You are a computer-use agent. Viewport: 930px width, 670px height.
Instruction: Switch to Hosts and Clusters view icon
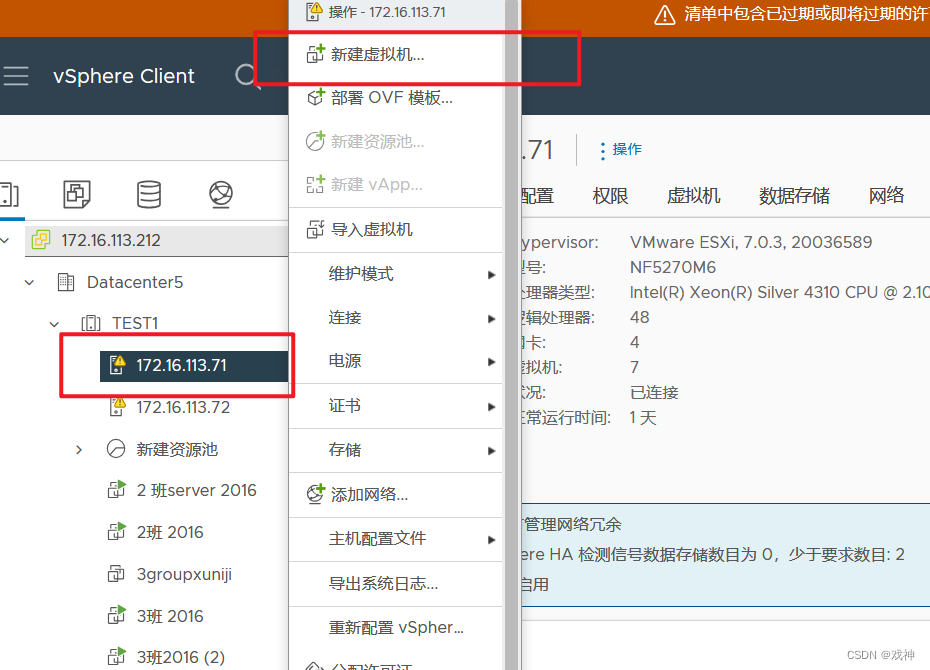click(x=9, y=194)
